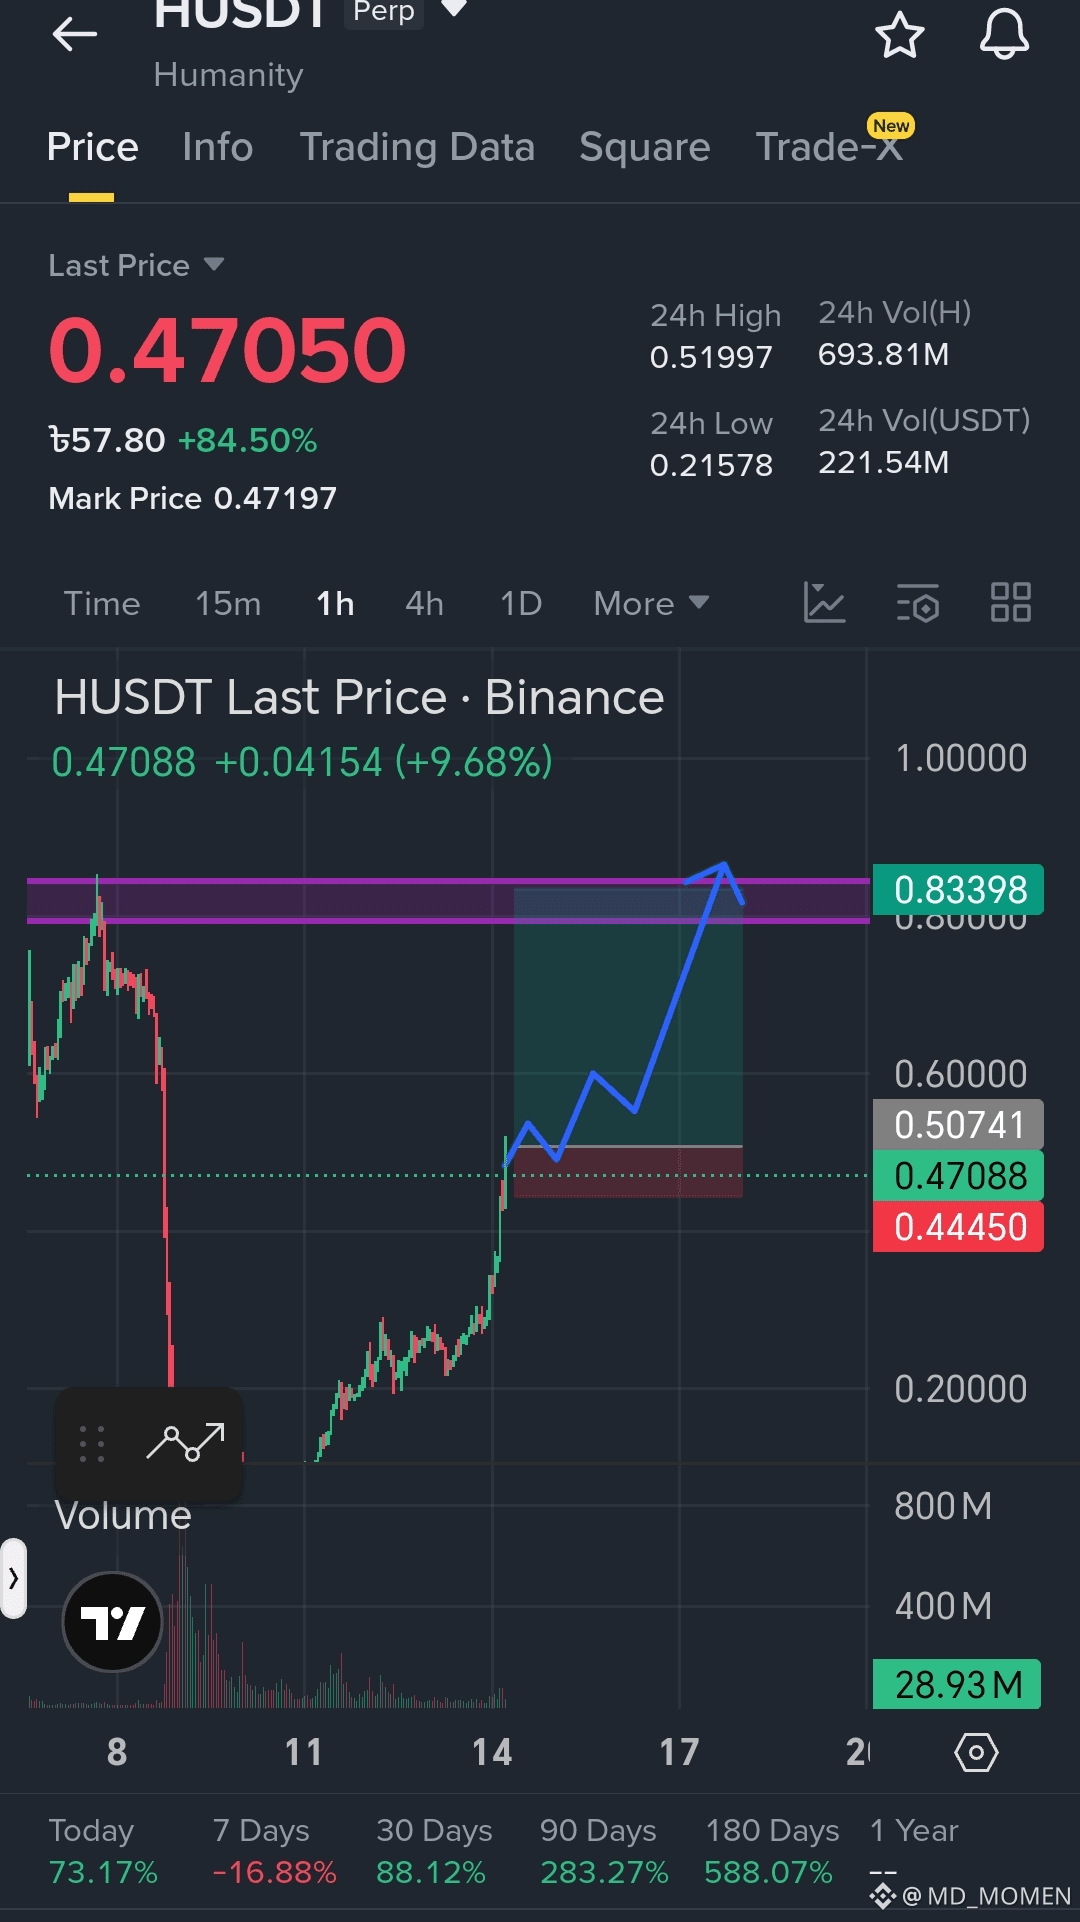Image resolution: width=1080 pixels, height=1922 pixels.
Task: Select the 15m interval
Action: 228,604
